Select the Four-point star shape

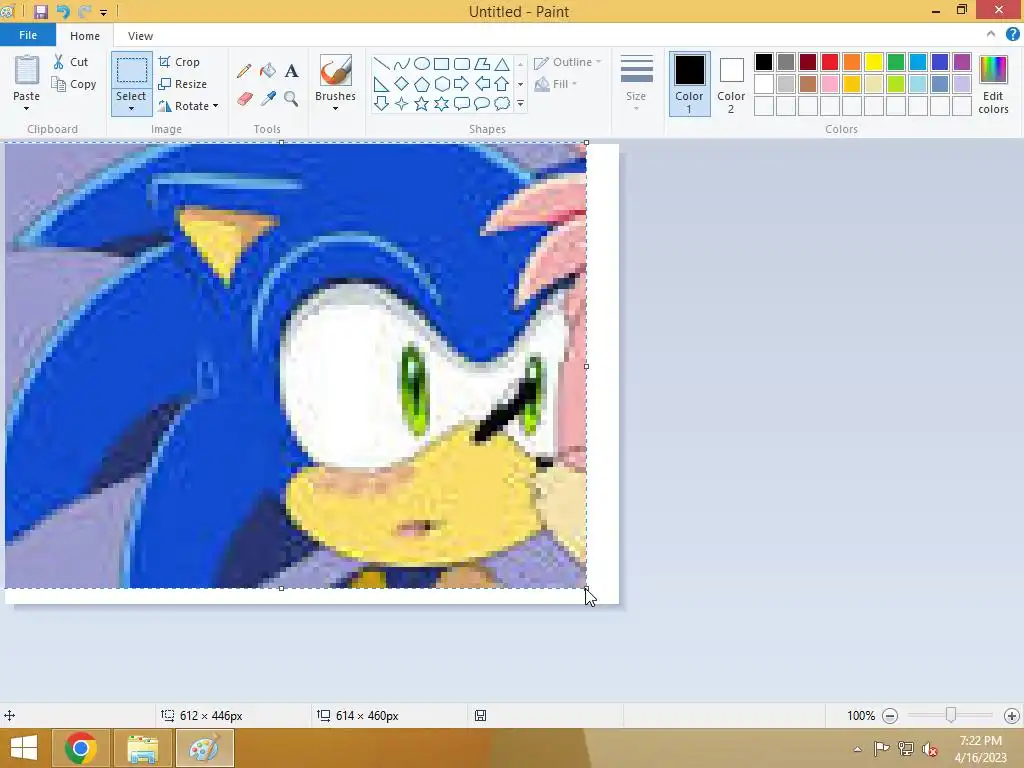pyautogui.click(x=402, y=103)
